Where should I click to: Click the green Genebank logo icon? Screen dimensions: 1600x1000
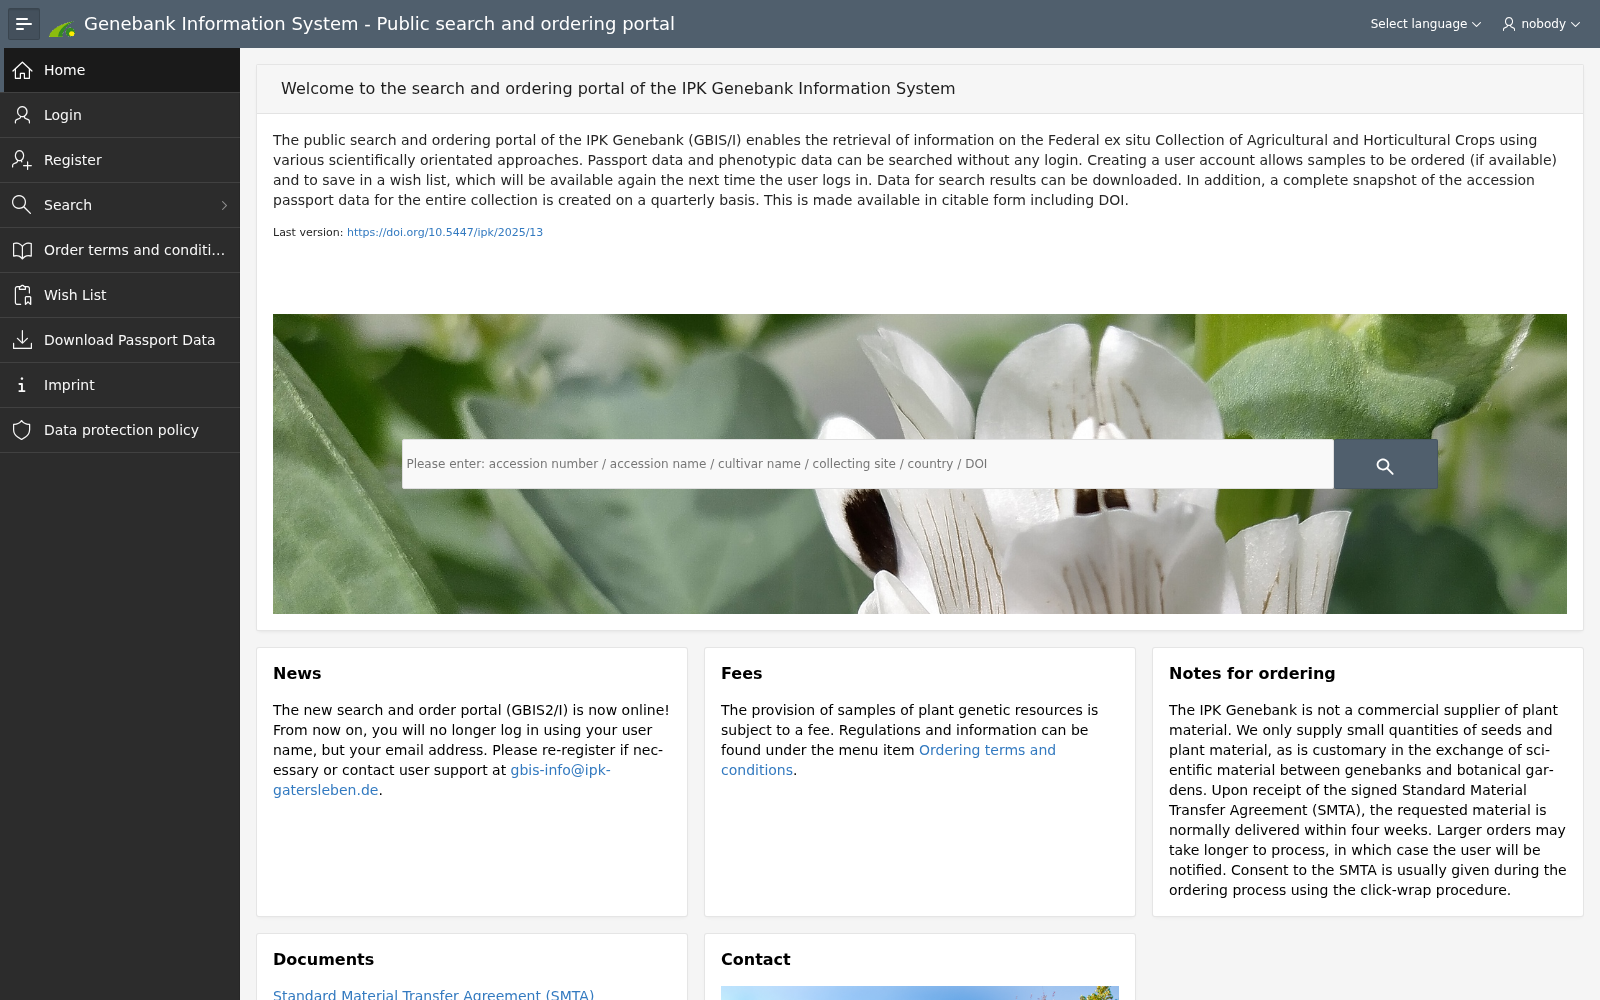click(62, 27)
